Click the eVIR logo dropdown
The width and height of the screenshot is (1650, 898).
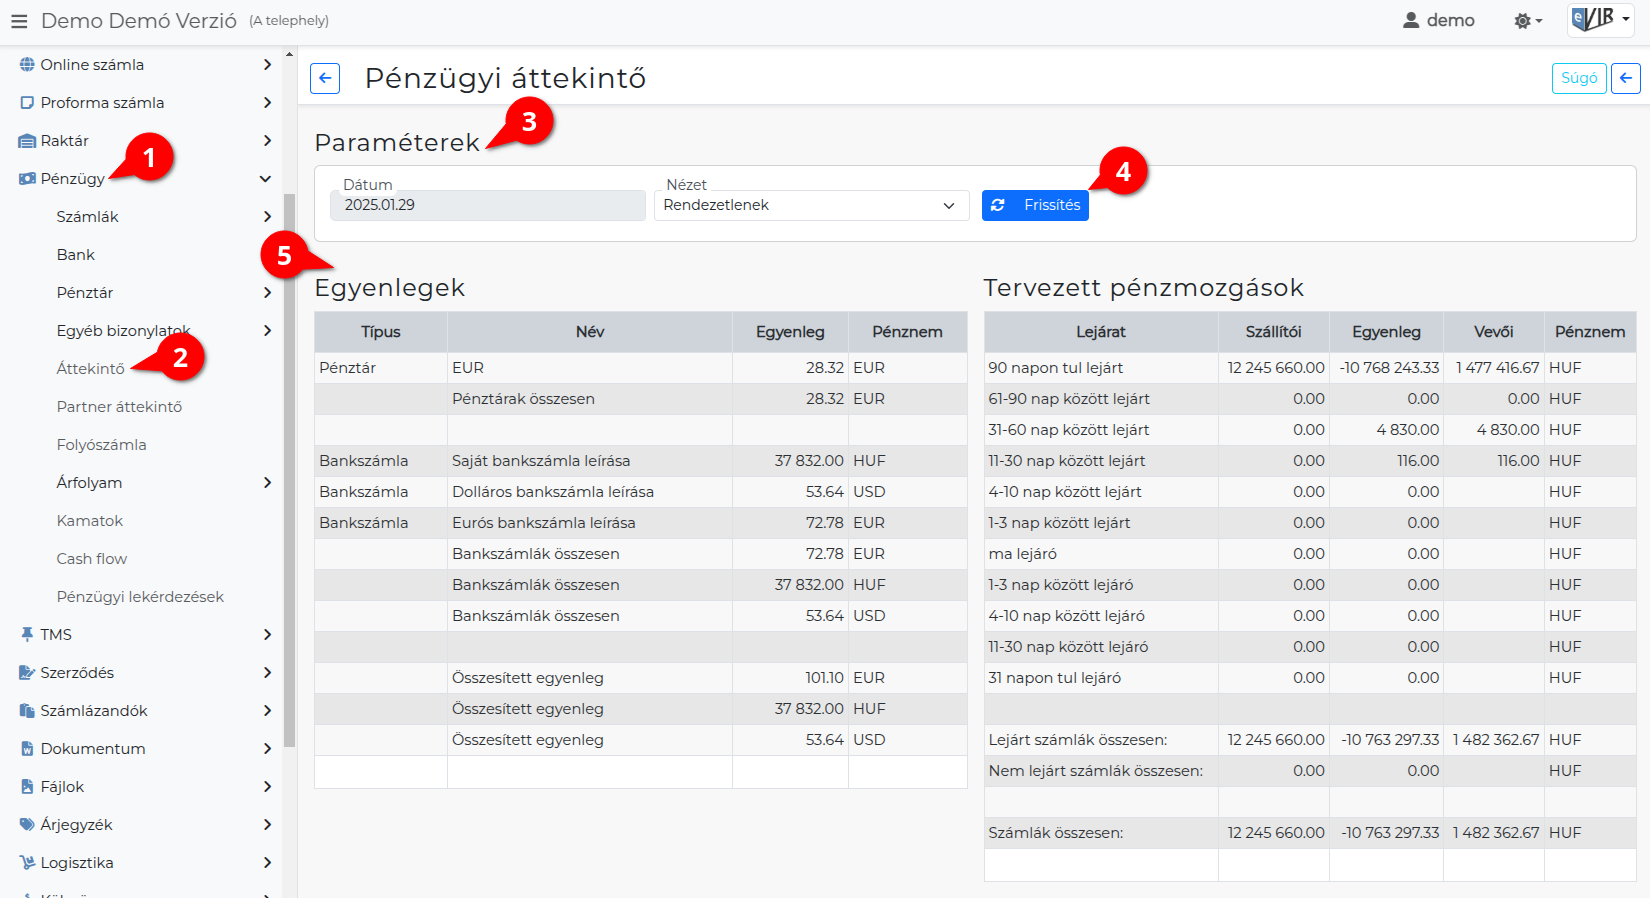click(x=1600, y=20)
